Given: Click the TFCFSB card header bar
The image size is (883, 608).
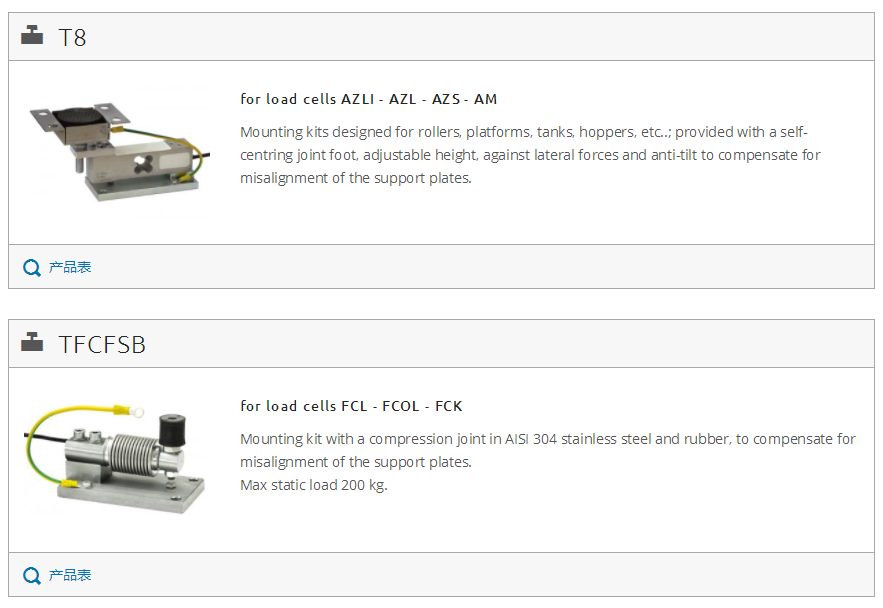Looking at the screenshot, I should [442, 343].
